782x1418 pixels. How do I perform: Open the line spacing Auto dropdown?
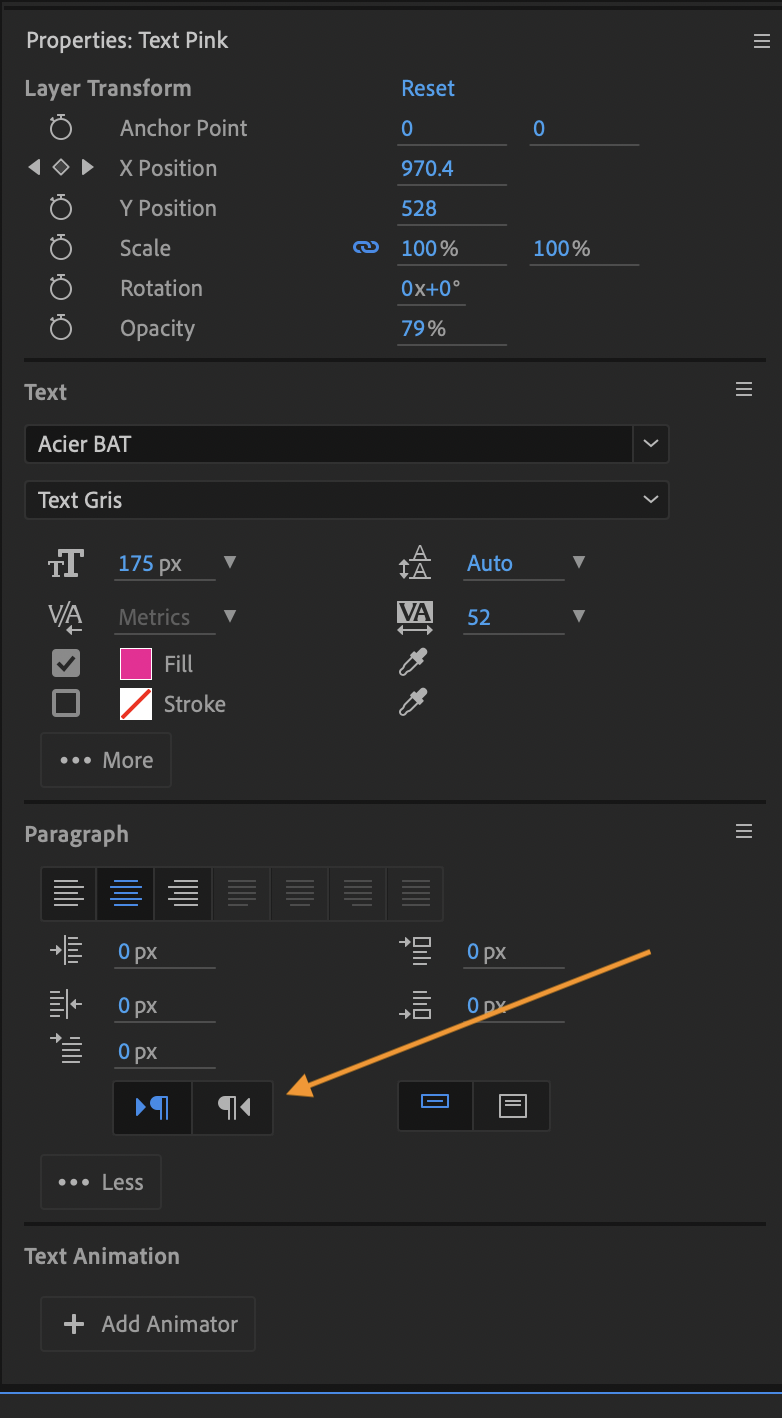(578, 562)
